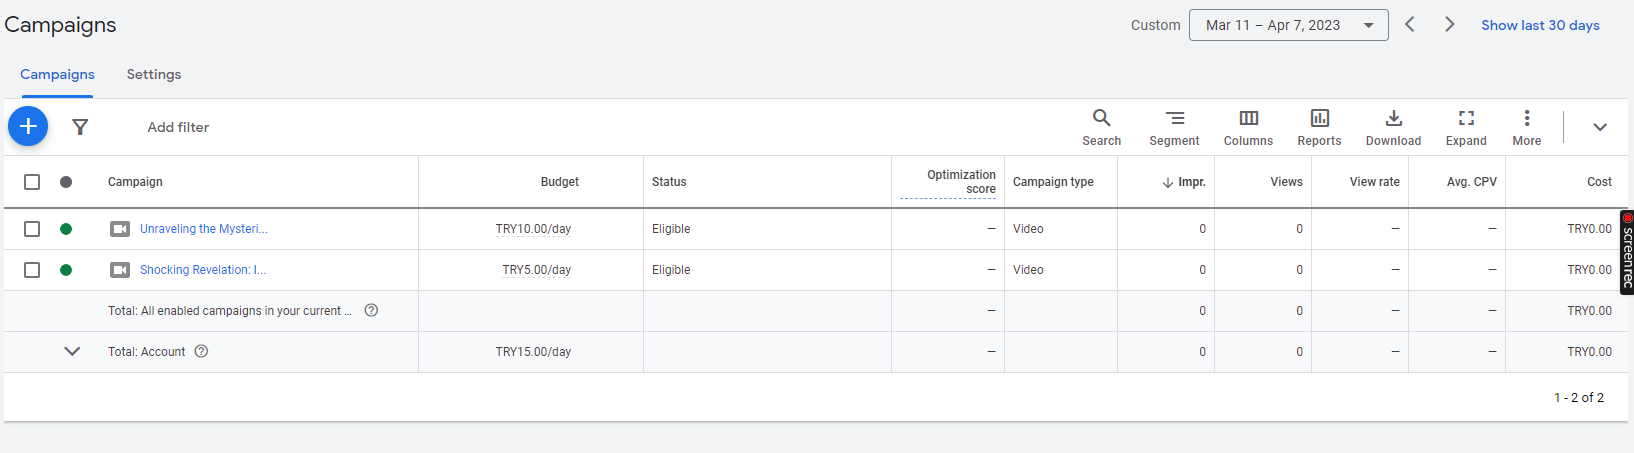The image size is (1634, 453).
Task: Check the Shocking Revelation campaign box
Action: [32, 270]
